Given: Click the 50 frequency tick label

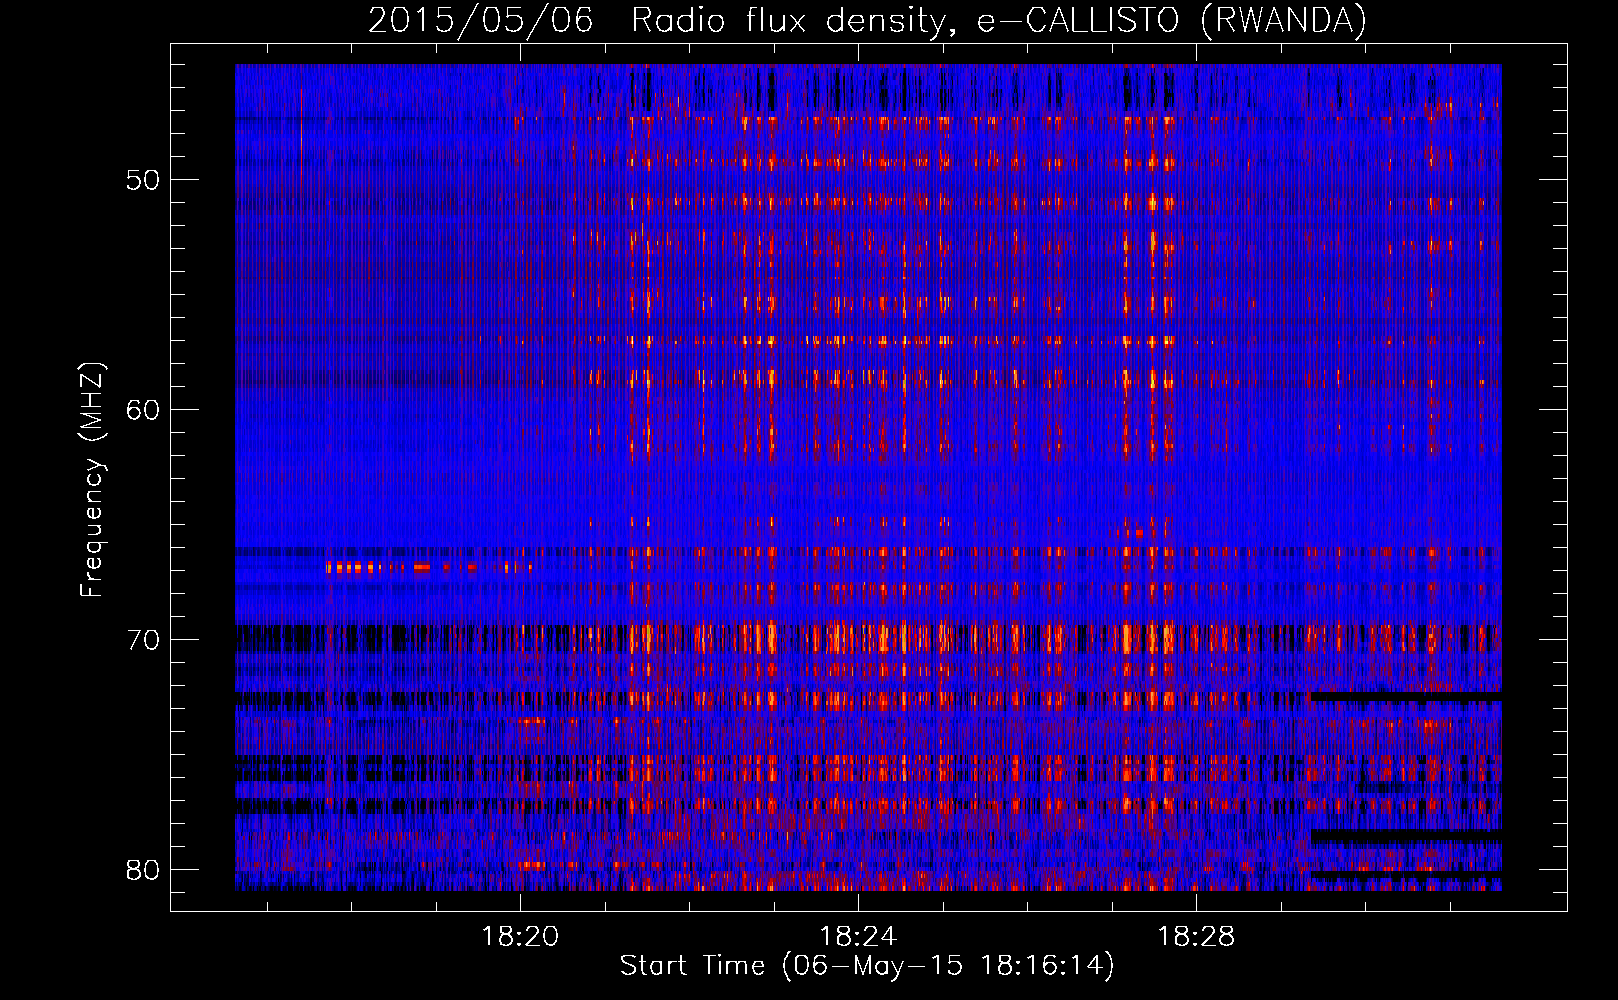Looking at the screenshot, I should [x=143, y=181].
